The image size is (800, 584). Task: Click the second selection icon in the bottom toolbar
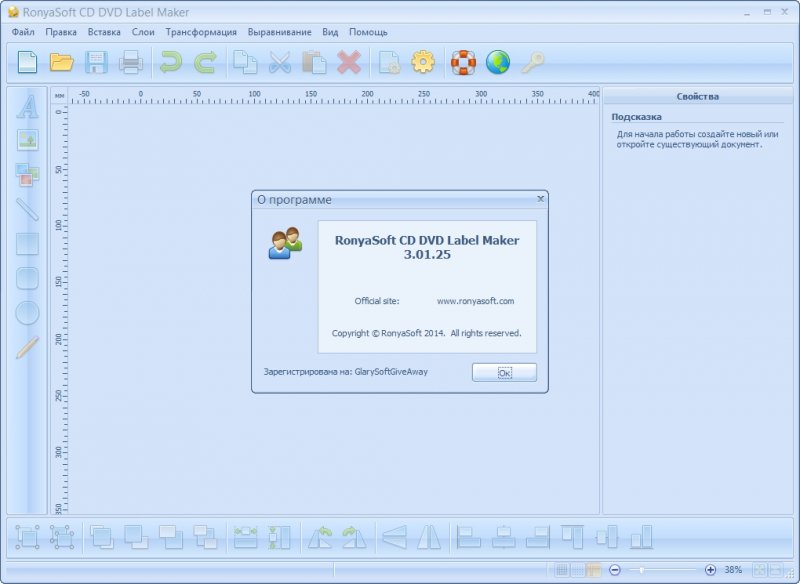[x=62, y=537]
